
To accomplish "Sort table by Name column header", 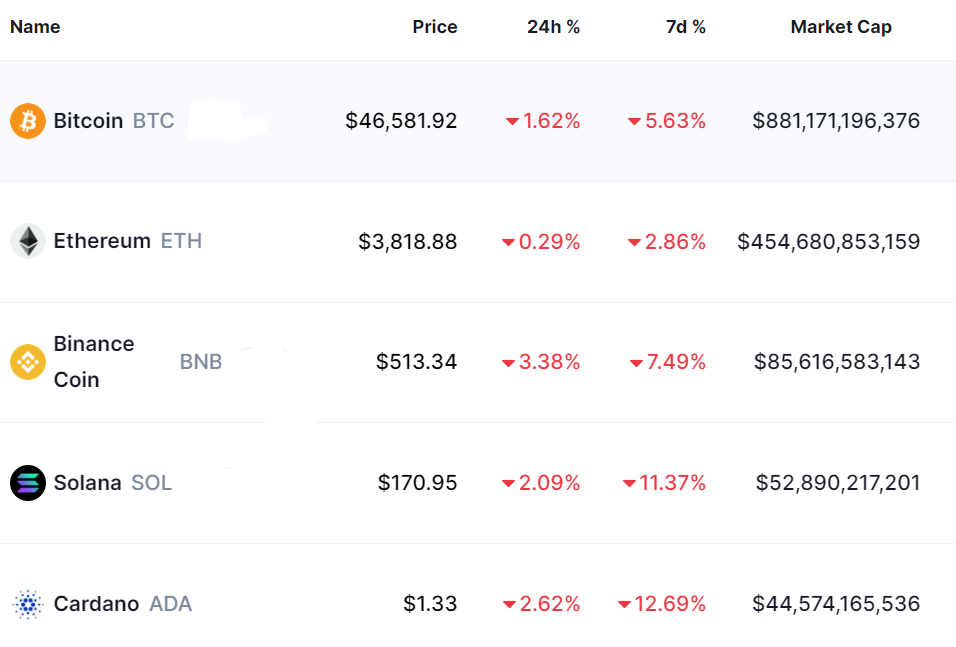I will pyautogui.click(x=35, y=27).
